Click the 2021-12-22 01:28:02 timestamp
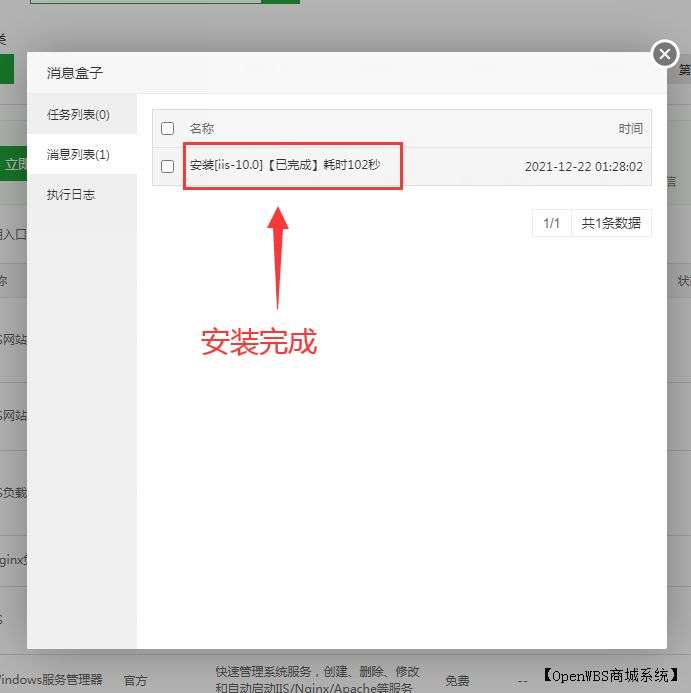Viewport: 691px width, 693px height. tap(583, 167)
